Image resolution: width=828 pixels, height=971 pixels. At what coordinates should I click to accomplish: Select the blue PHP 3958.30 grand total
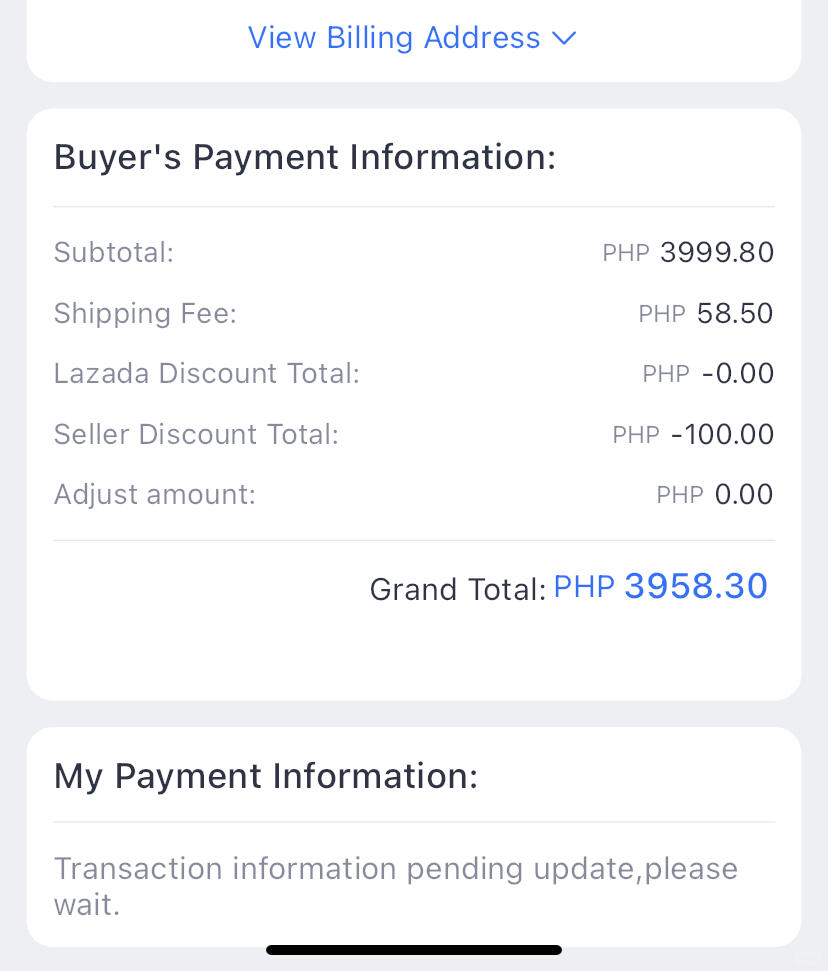point(661,586)
